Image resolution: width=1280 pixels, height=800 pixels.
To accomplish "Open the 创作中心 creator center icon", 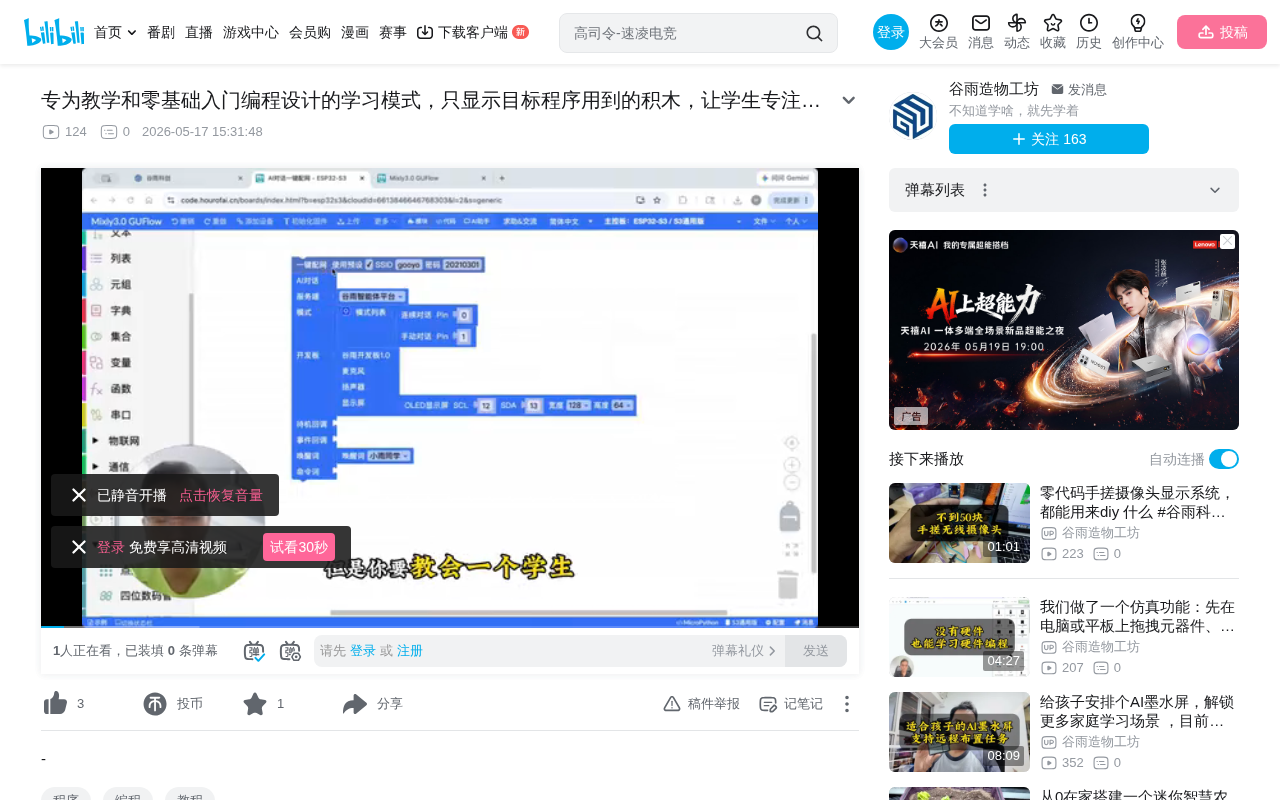I will tap(1138, 32).
